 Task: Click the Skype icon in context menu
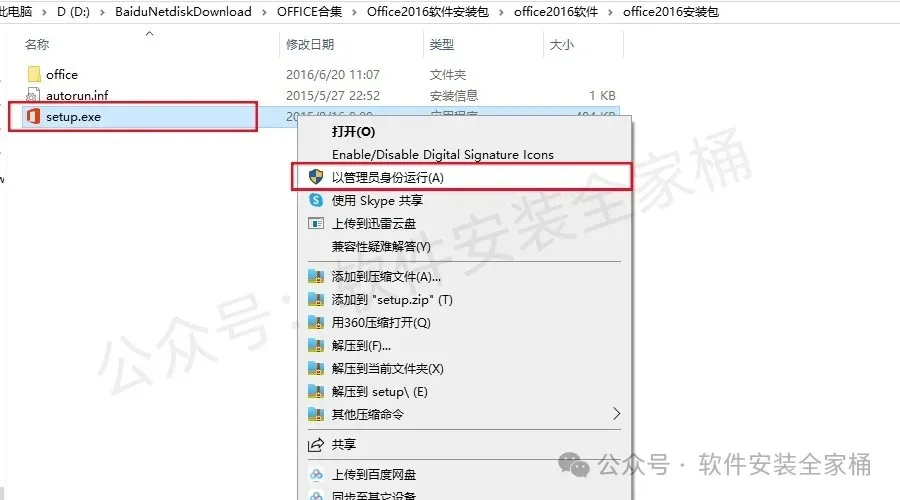(316, 200)
